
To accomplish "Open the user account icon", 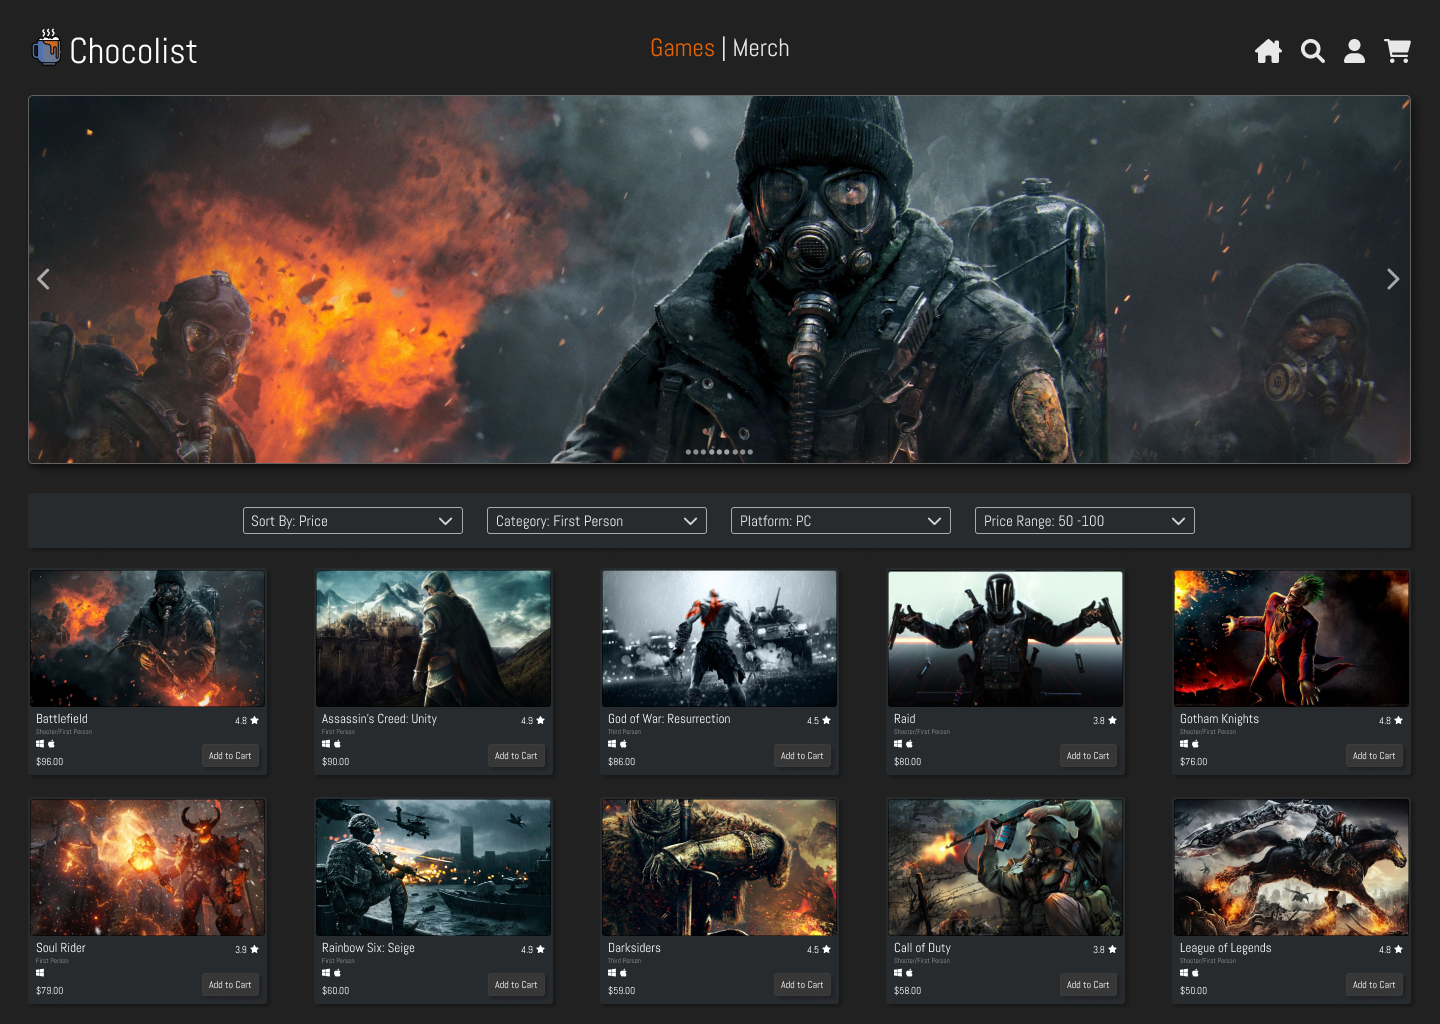I will pyautogui.click(x=1354, y=51).
